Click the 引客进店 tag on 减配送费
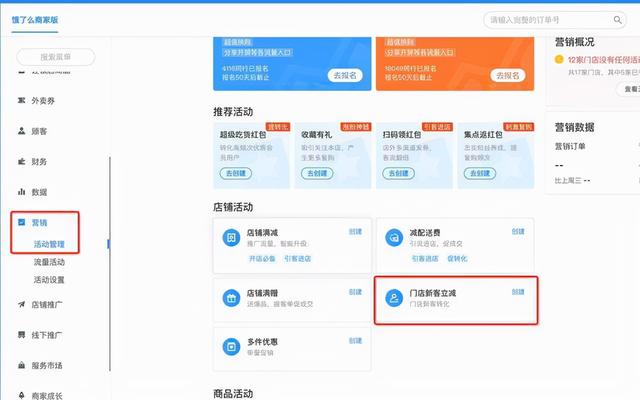This screenshot has height=400, width=640. tap(425, 258)
